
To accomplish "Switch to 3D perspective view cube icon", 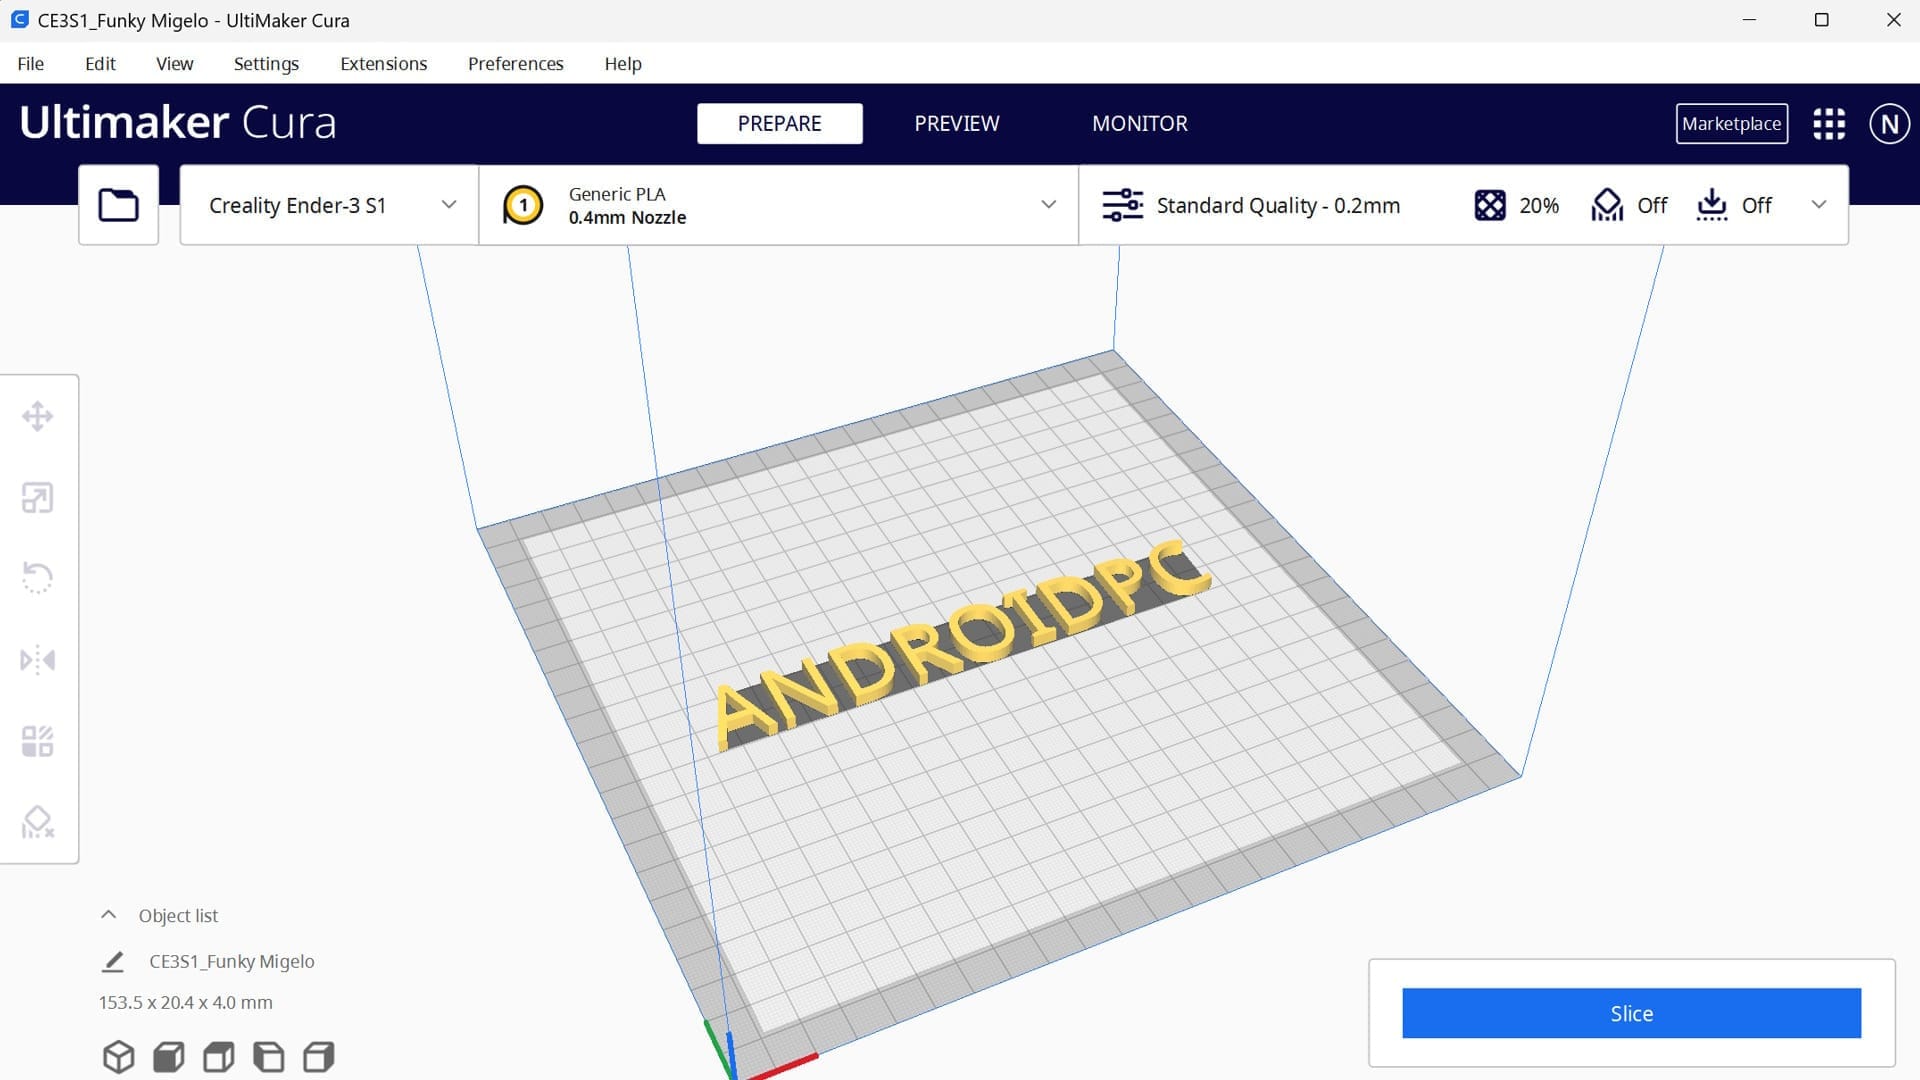I will pos(118,1056).
